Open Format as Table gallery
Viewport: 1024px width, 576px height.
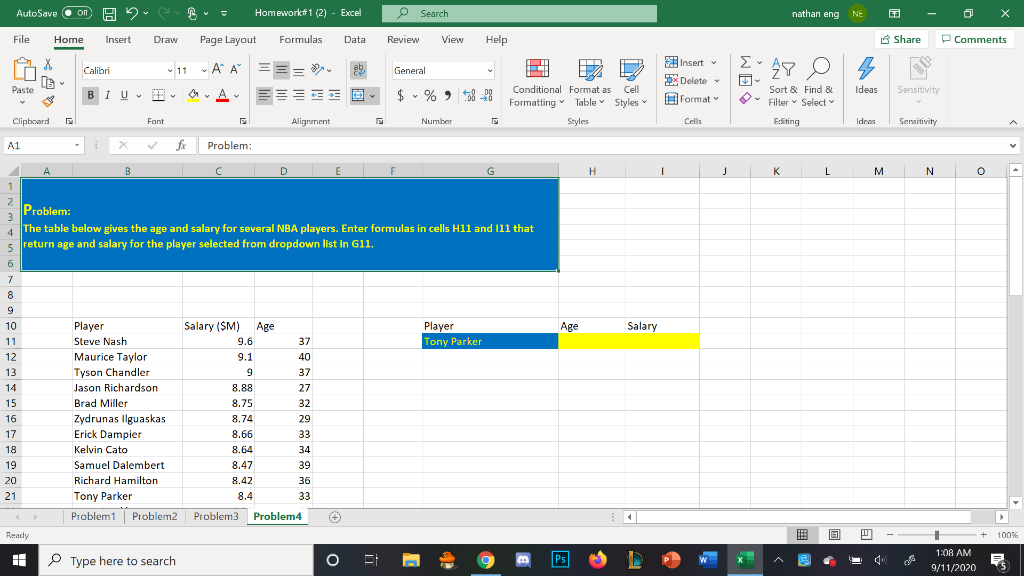tap(589, 84)
